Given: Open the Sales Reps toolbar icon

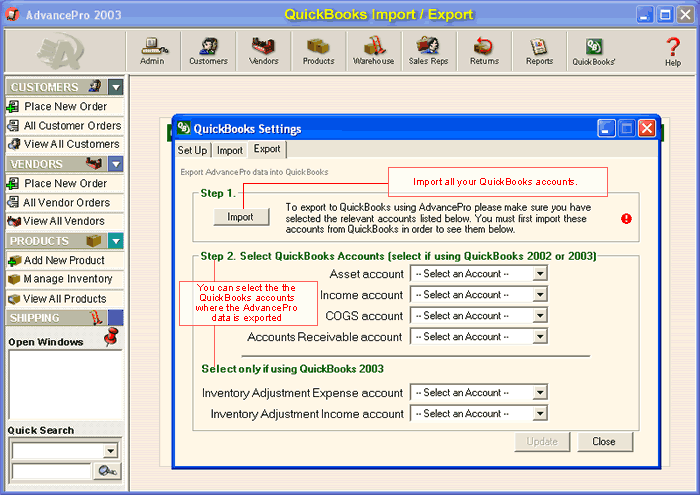Looking at the screenshot, I should click(429, 51).
